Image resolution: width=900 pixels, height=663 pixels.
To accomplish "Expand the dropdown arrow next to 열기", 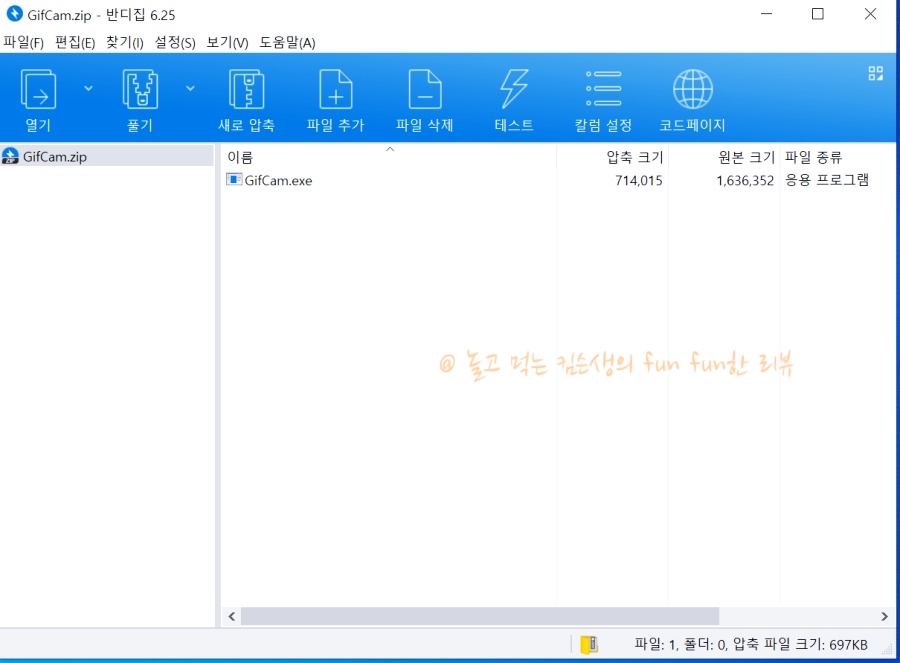I will 88,88.
